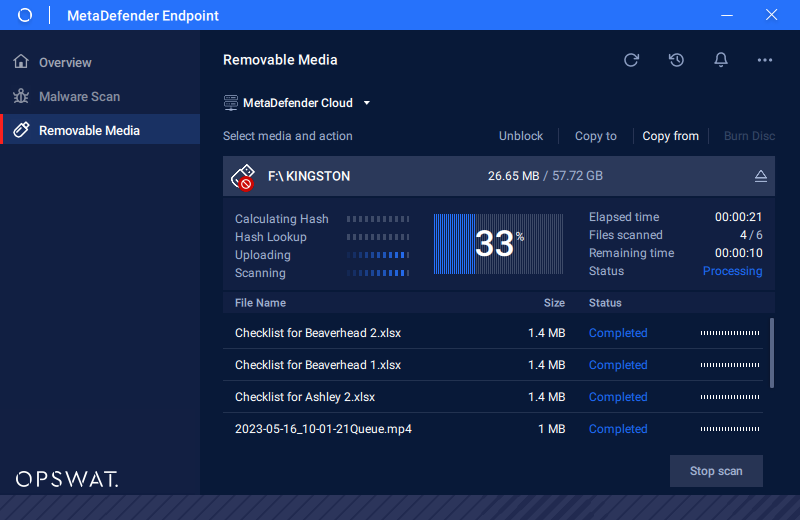
Task: Choose the Unblock action
Action: click(521, 136)
